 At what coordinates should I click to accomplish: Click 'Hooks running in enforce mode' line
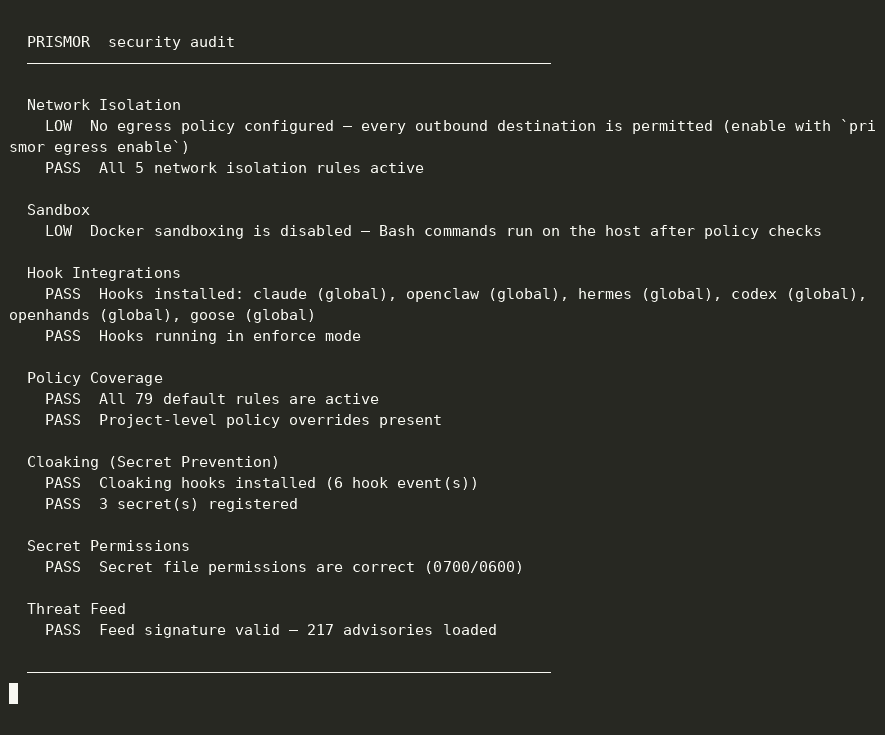(203, 336)
